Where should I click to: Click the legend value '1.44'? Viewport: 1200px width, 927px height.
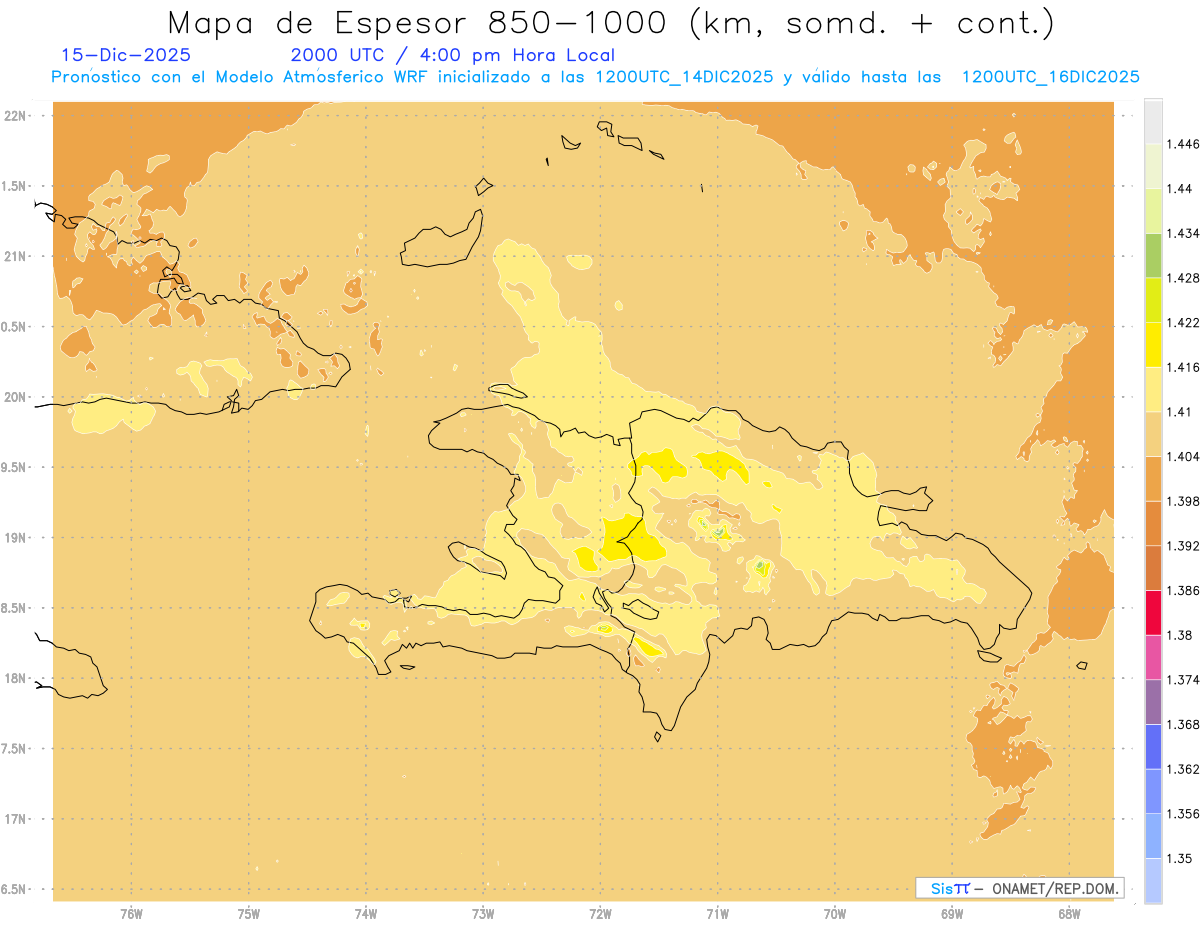[1180, 189]
